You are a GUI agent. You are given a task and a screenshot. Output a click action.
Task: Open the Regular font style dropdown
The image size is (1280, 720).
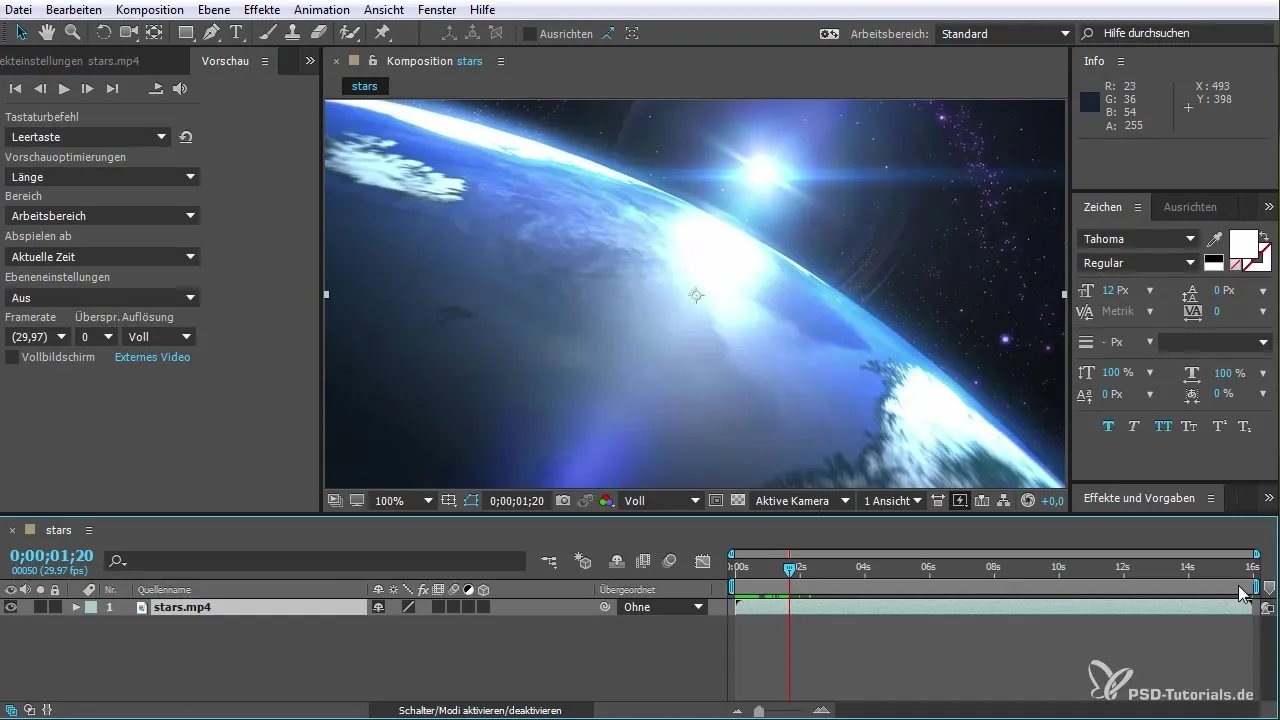[x=1138, y=263]
